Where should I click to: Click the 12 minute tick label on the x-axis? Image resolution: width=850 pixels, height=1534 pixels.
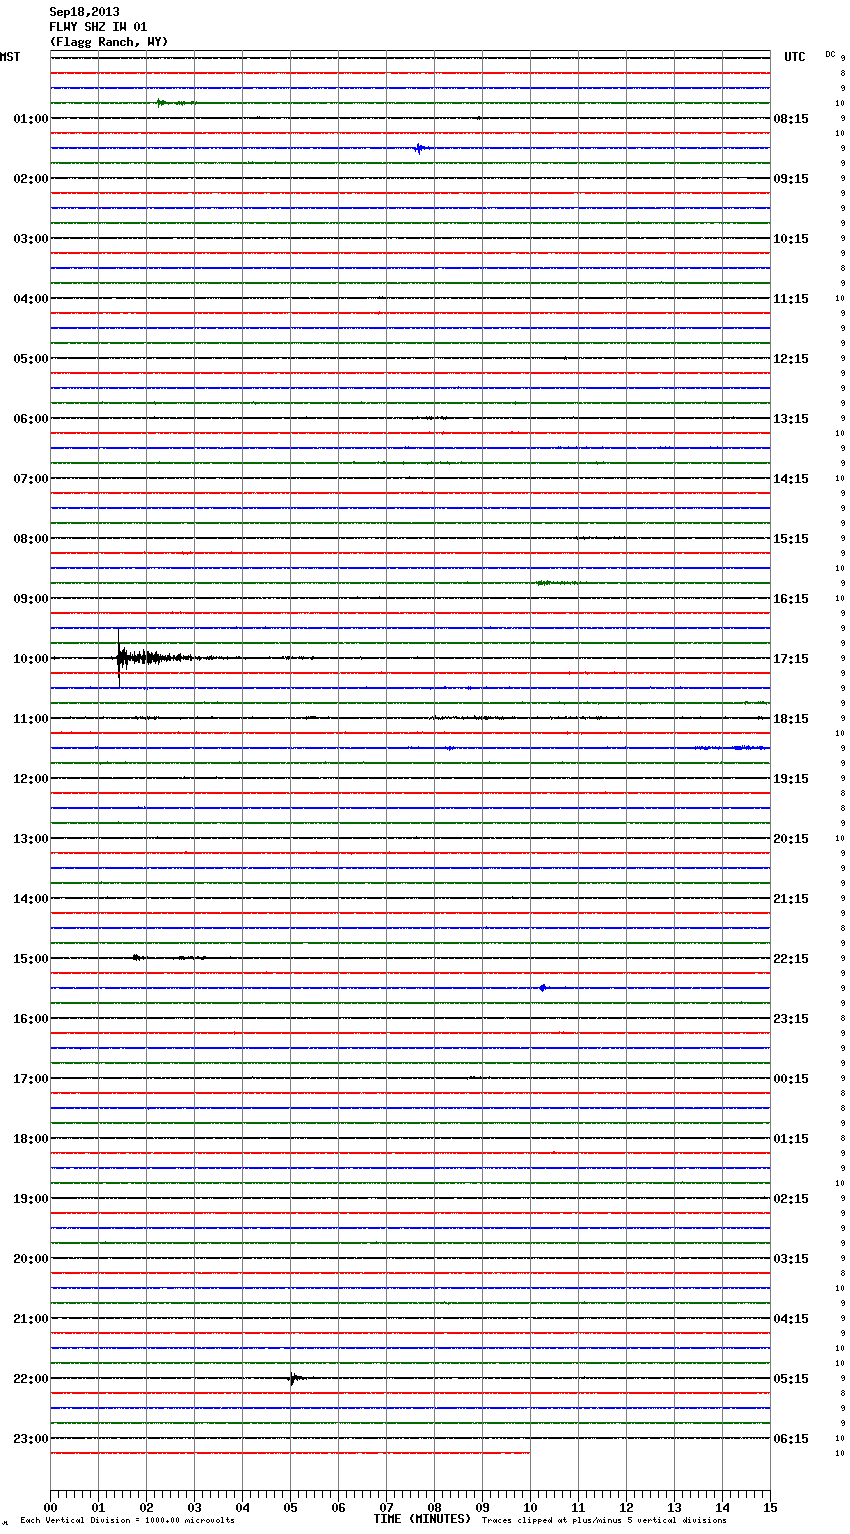(x=626, y=1507)
